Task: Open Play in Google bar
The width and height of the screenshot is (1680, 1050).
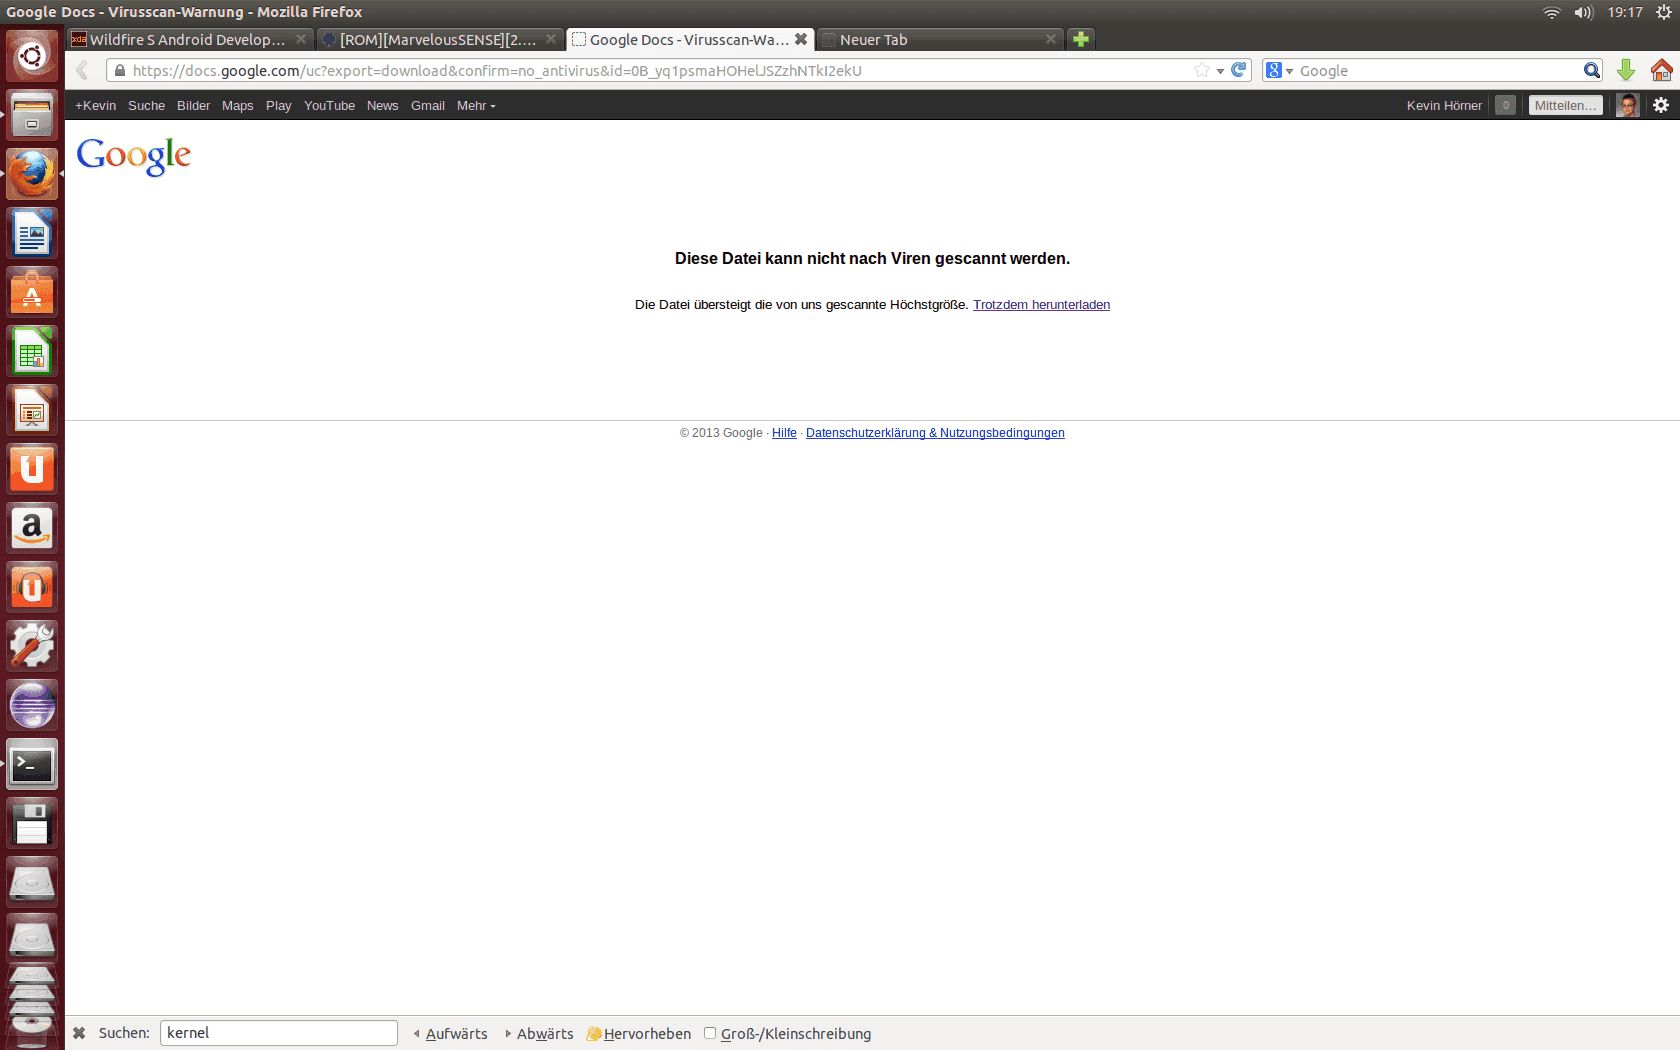Action: (x=278, y=105)
